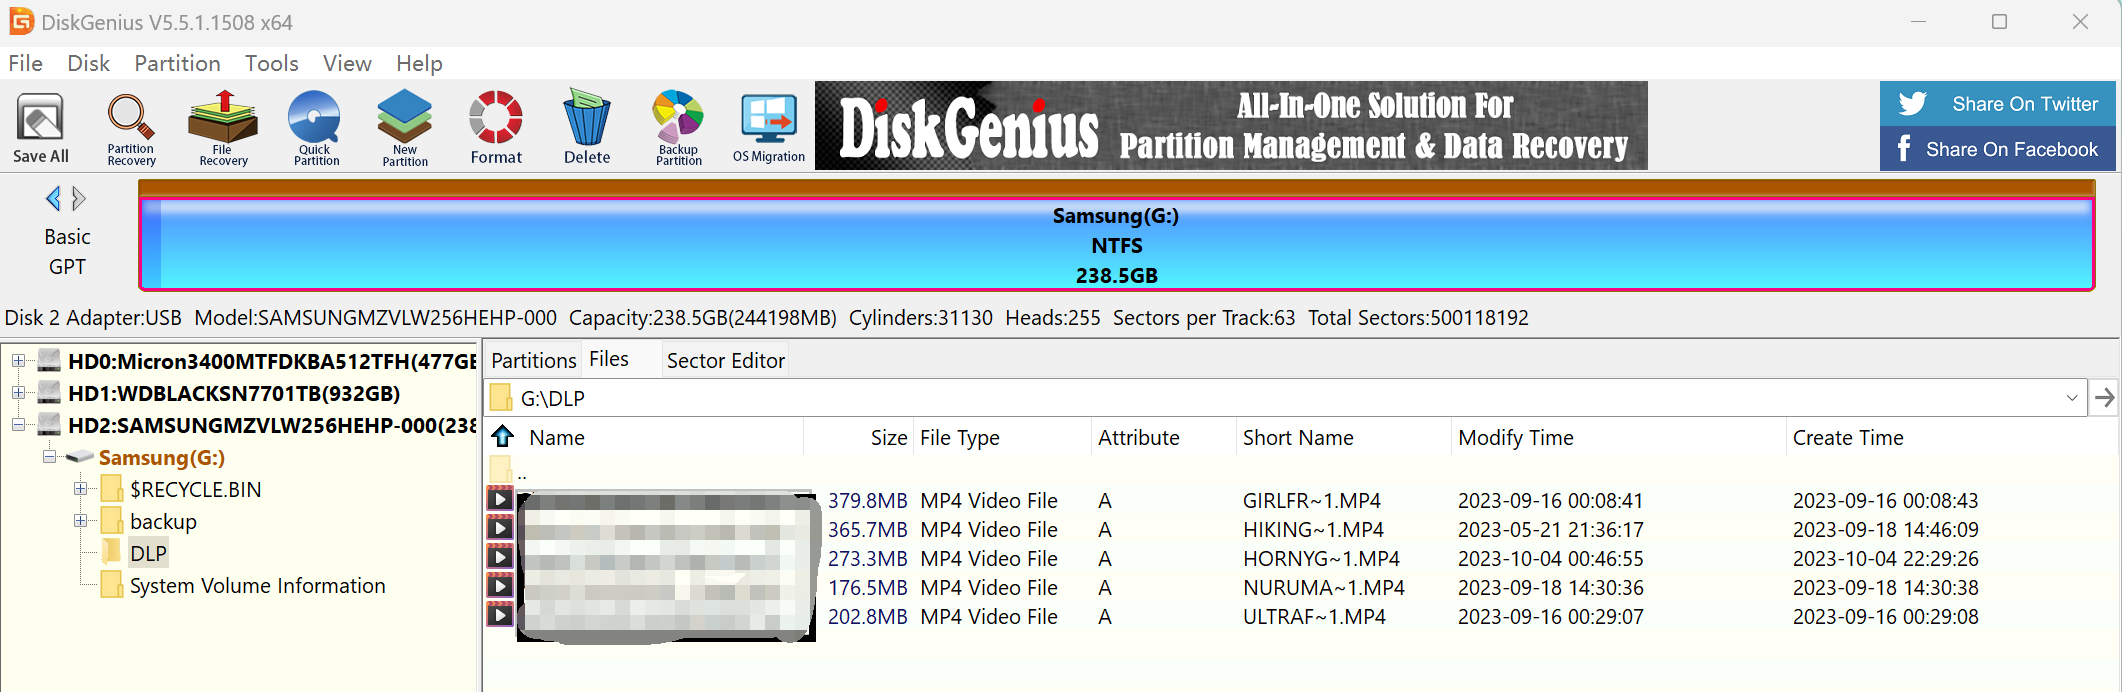Open the path history dropdown
The height and width of the screenshot is (692, 2122).
pyautogui.click(x=2072, y=398)
